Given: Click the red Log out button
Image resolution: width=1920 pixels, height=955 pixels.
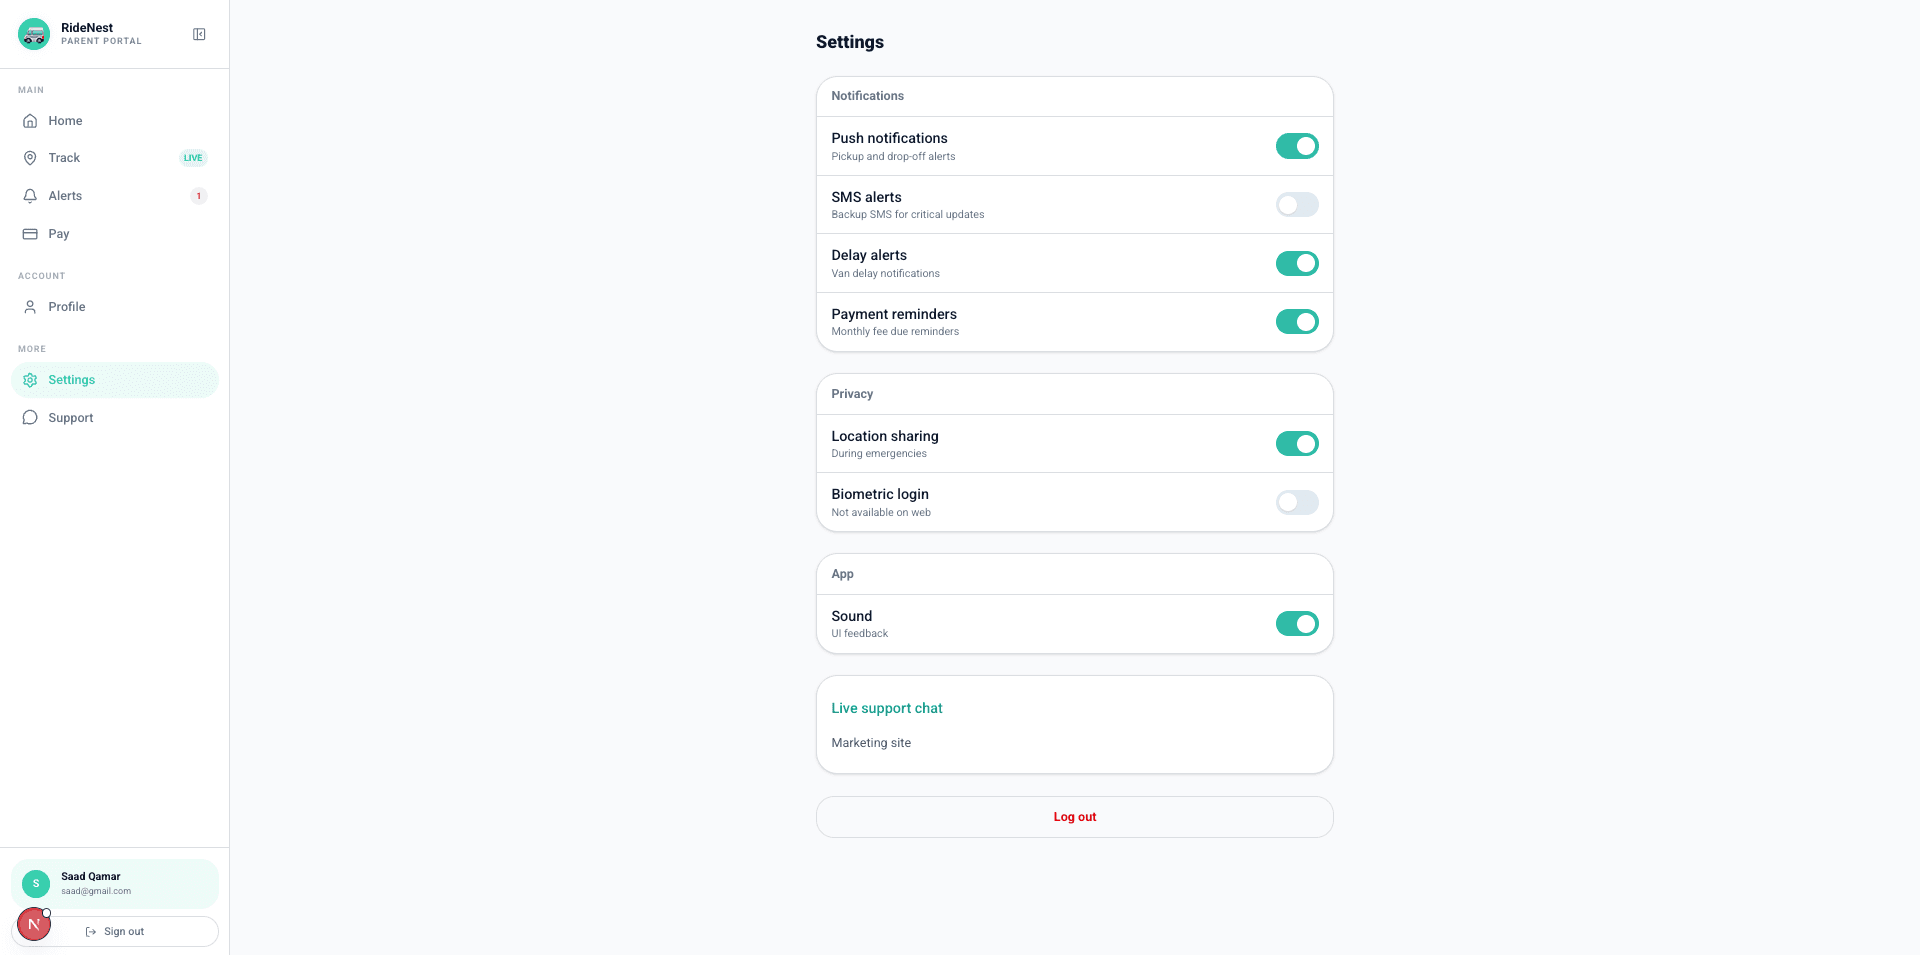Looking at the screenshot, I should [1075, 817].
